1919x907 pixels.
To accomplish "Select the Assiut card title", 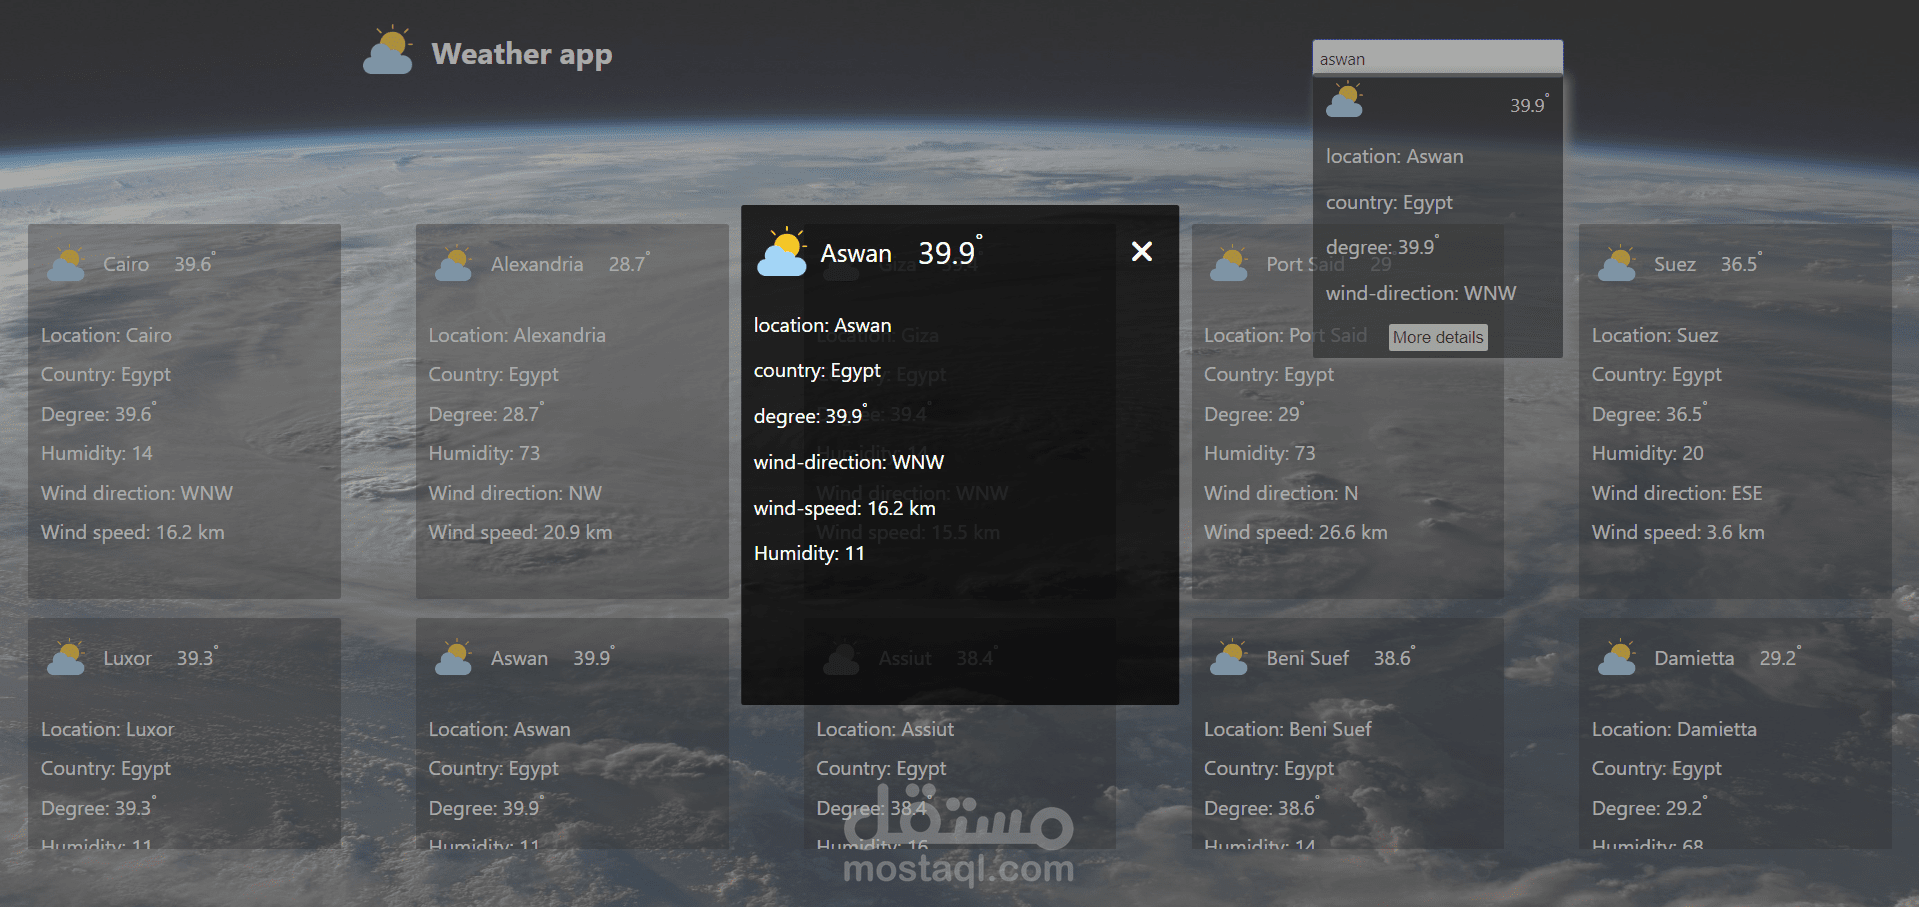I will (x=905, y=658).
